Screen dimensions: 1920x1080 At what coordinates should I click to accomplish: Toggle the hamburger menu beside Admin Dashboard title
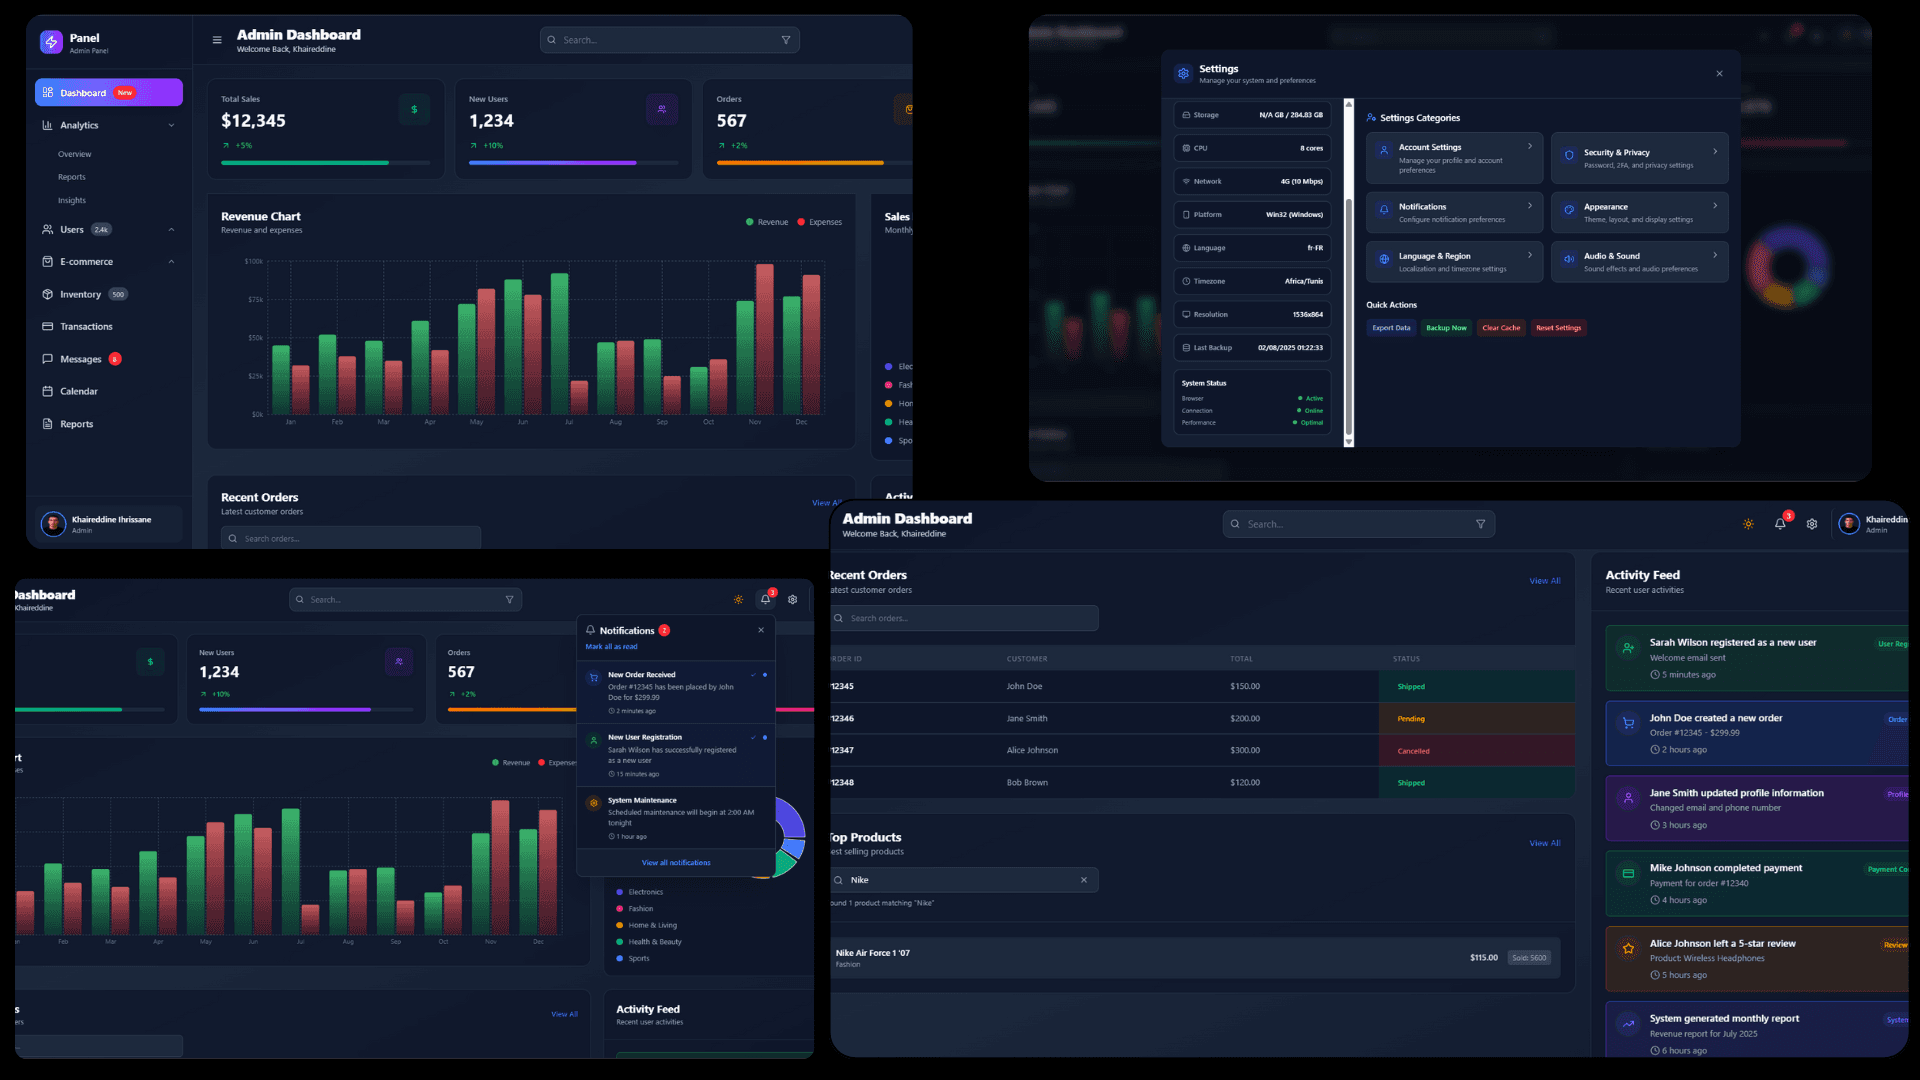coord(217,40)
